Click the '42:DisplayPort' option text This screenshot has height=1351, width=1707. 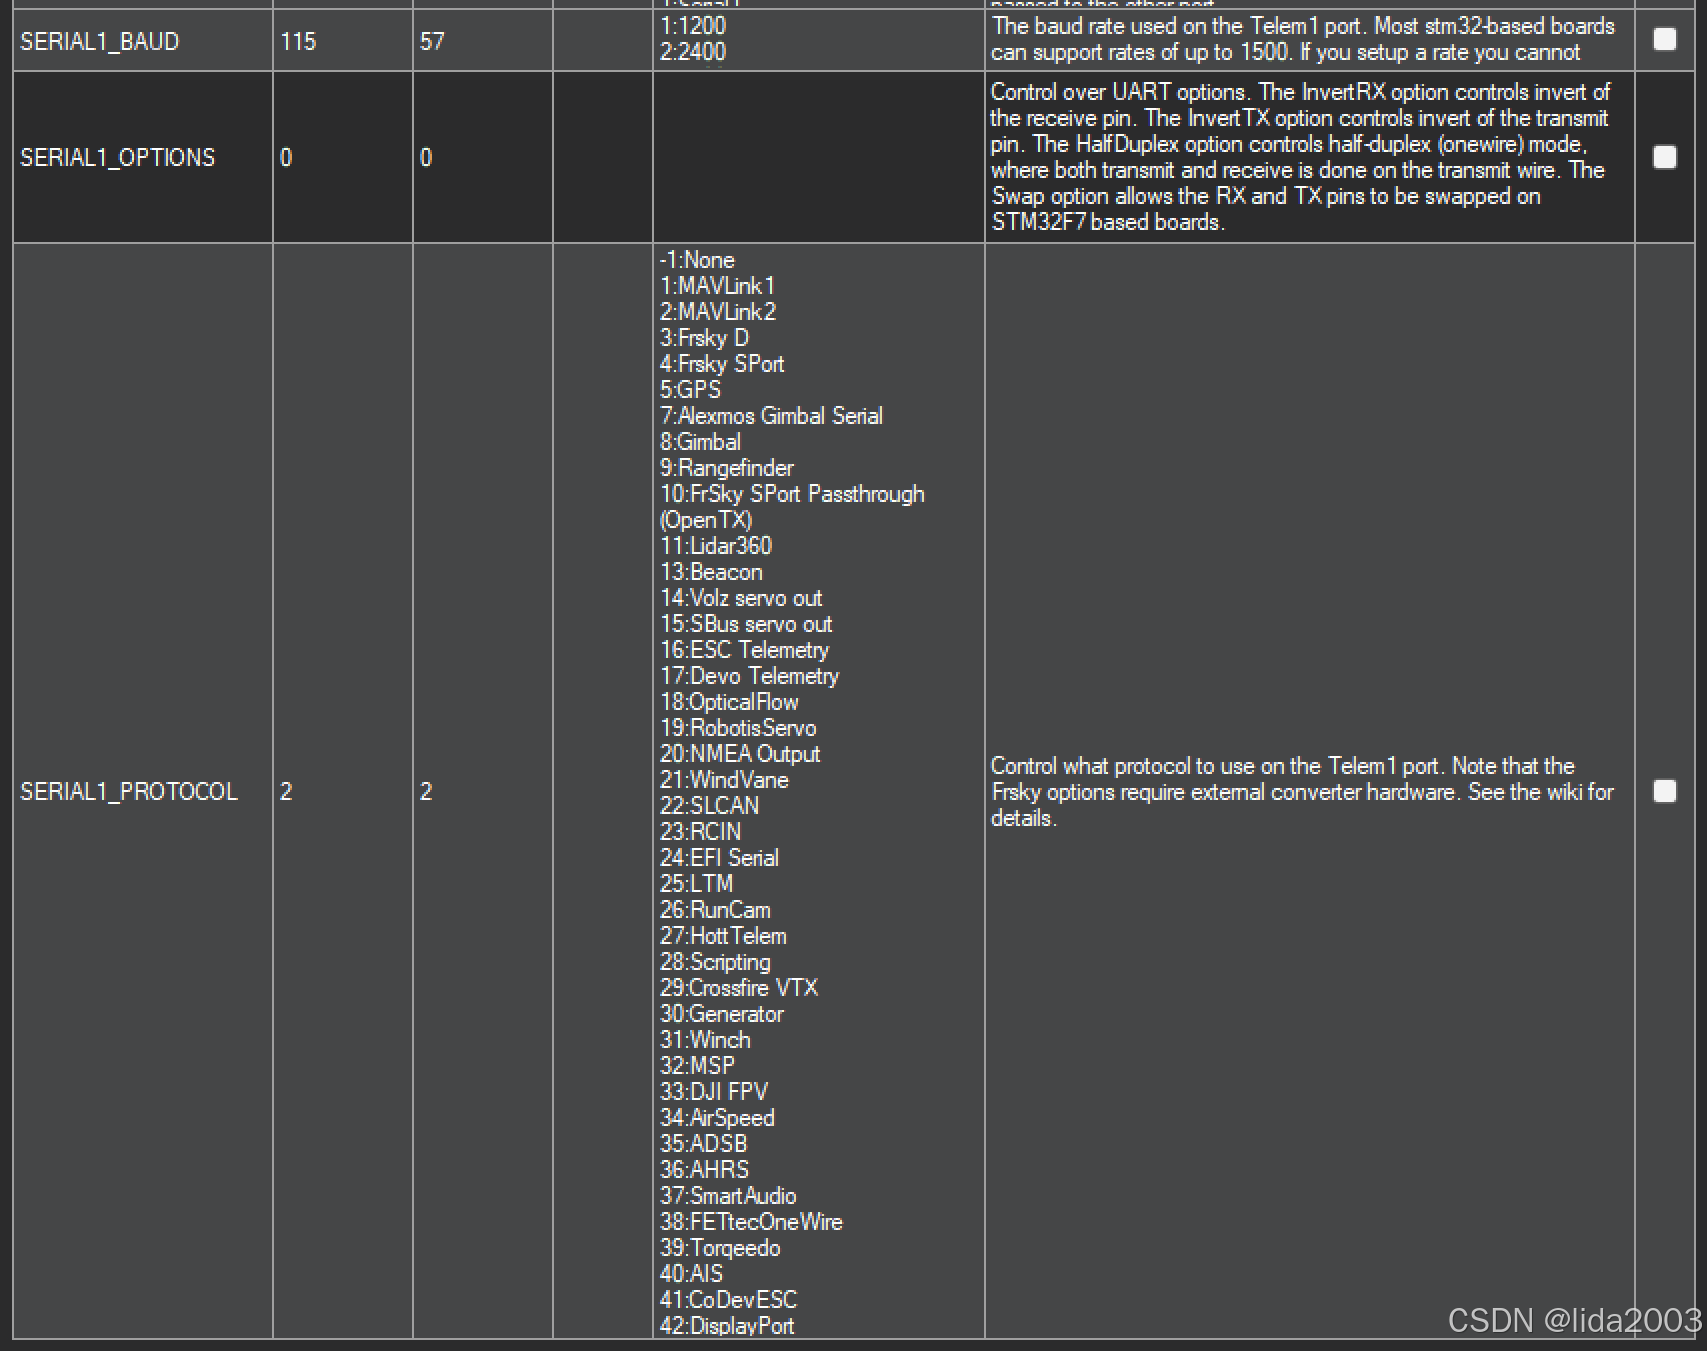(727, 1326)
